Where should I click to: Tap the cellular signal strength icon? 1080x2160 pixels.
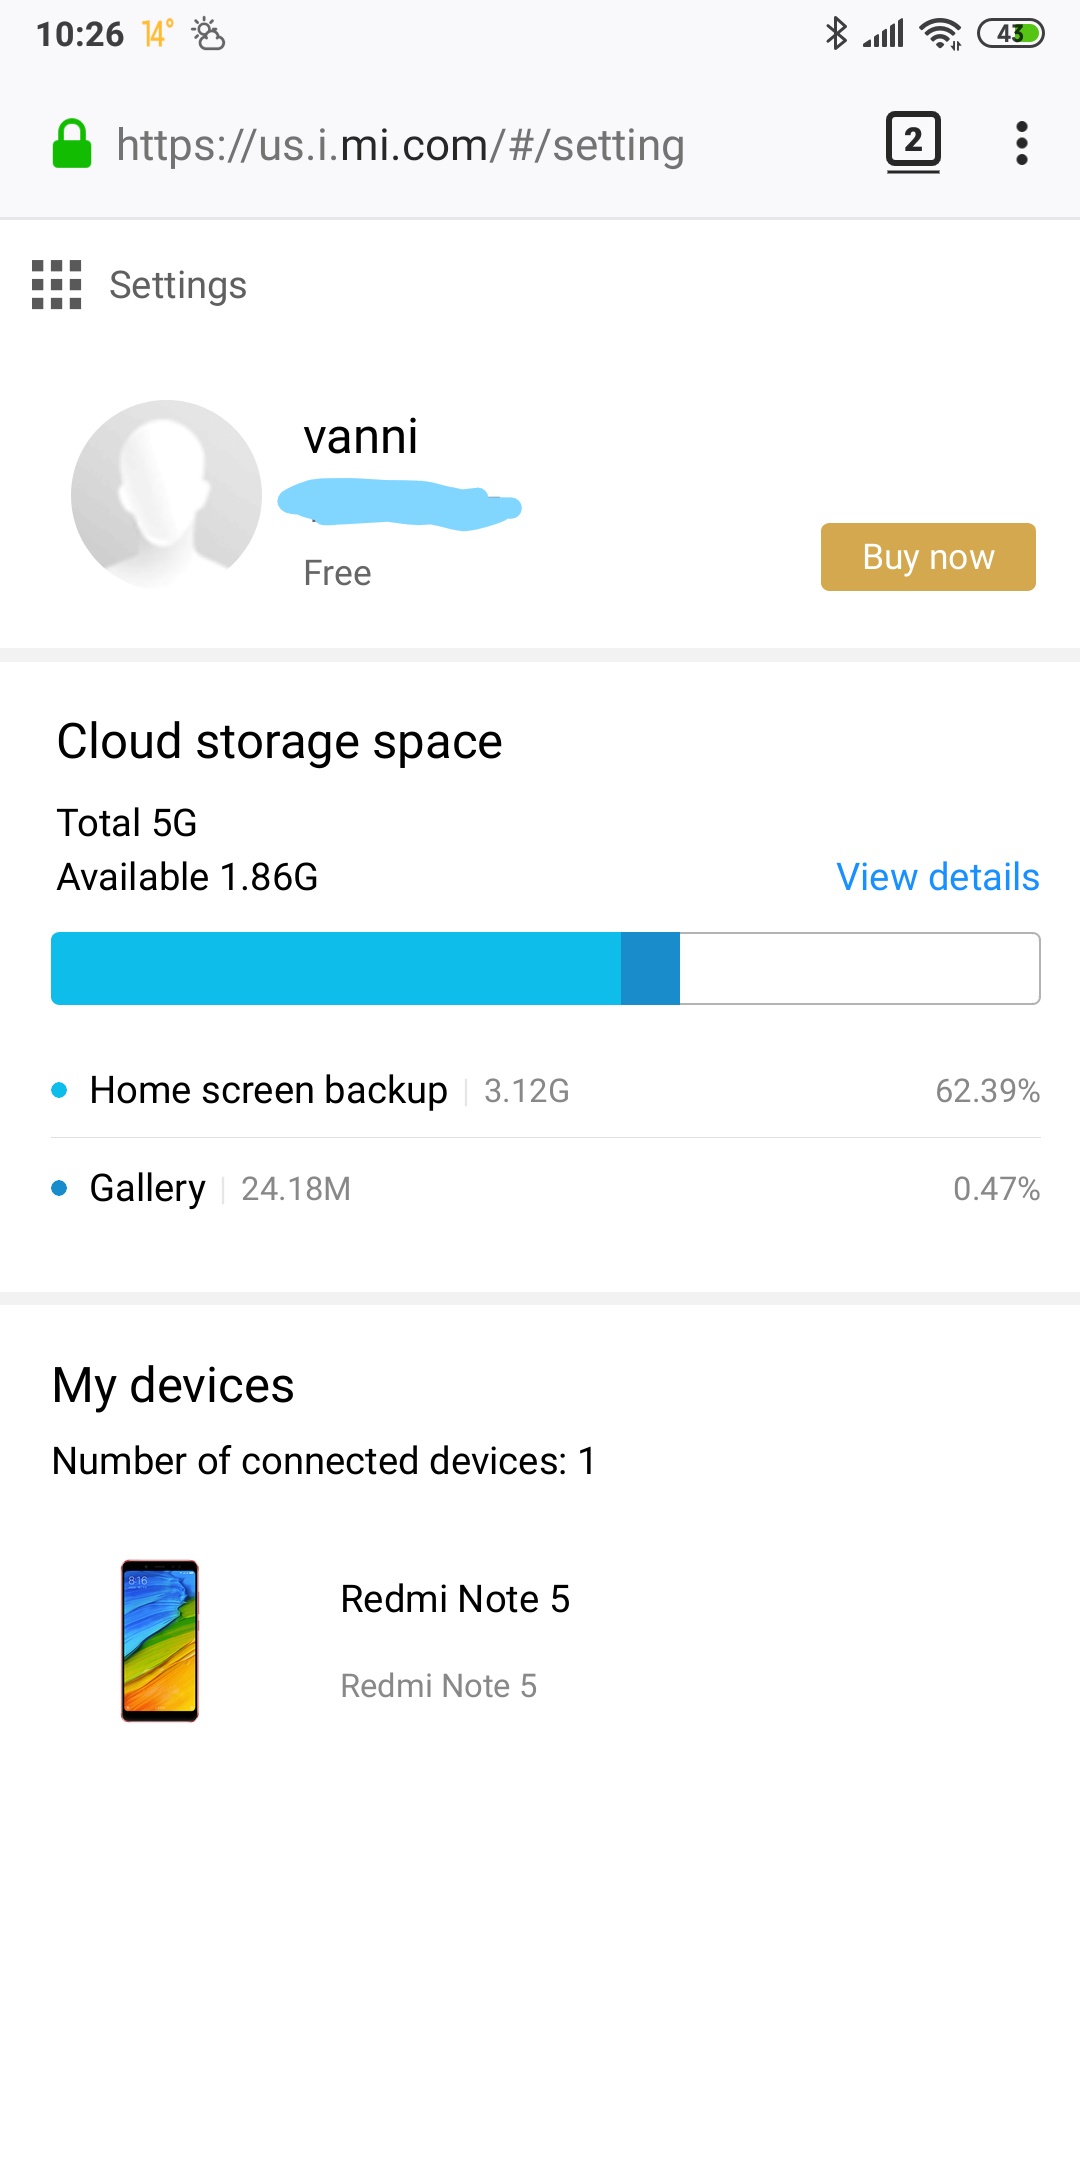point(883,34)
